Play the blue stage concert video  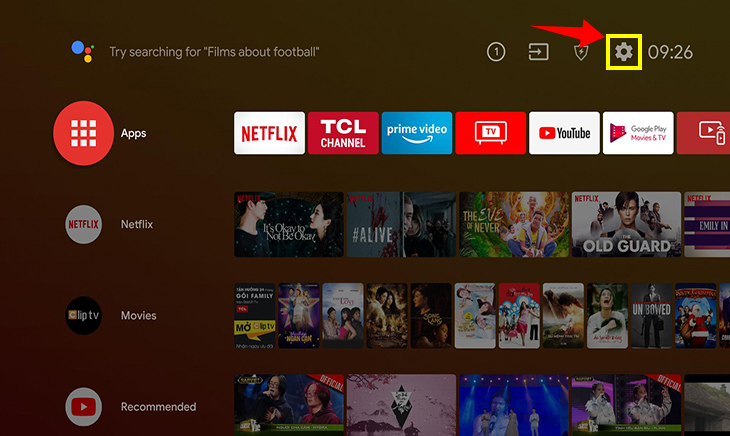click(x=514, y=405)
